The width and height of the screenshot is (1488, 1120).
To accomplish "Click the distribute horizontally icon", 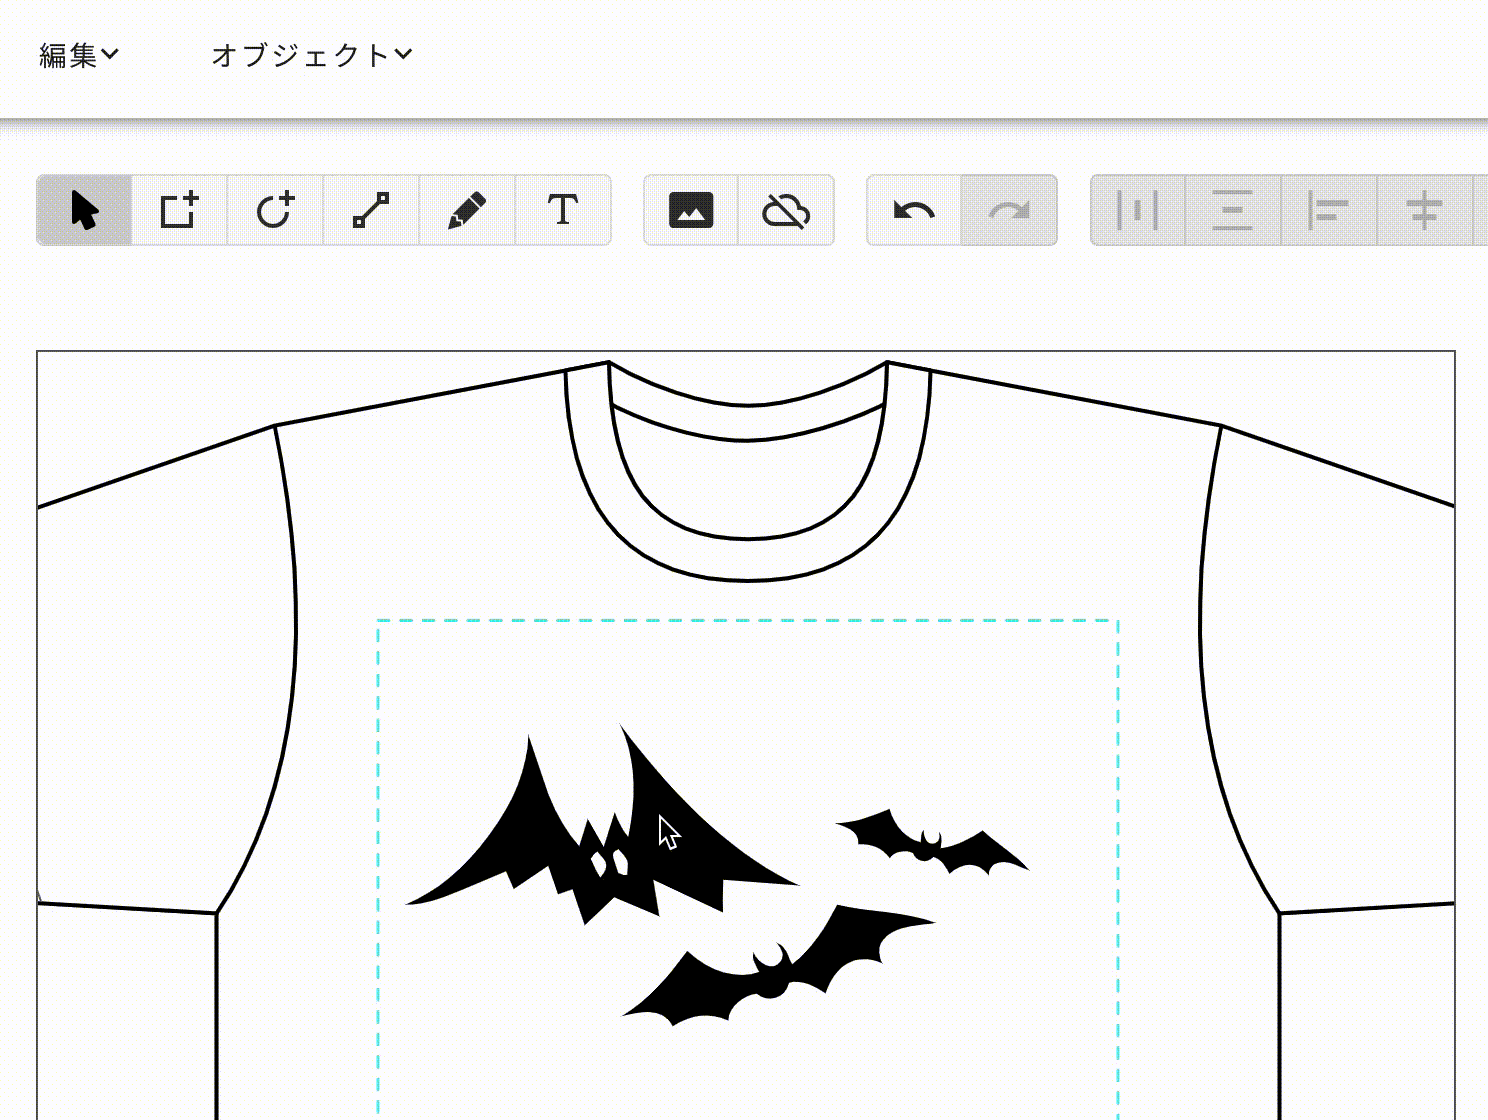I will [1137, 210].
